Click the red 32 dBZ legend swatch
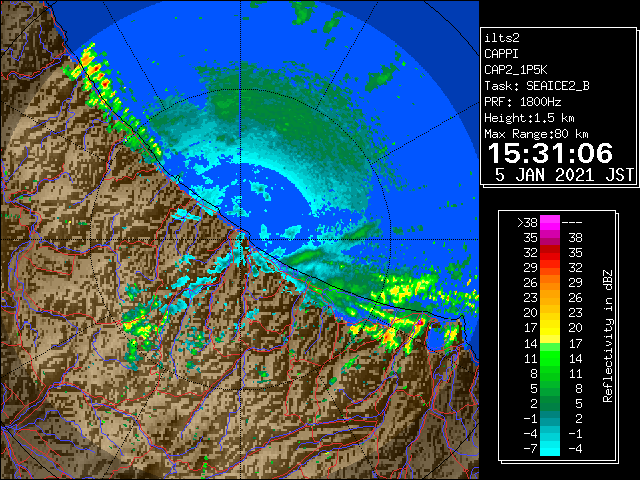This screenshot has height=480, width=640. 550,253
